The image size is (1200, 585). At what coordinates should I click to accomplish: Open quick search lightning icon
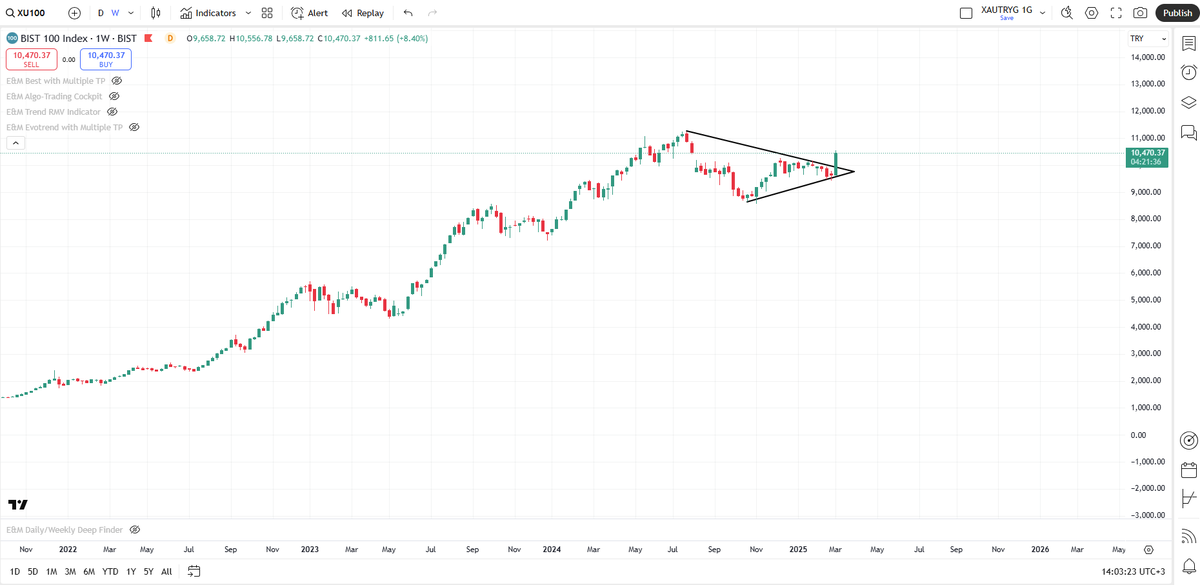pos(1066,13)
